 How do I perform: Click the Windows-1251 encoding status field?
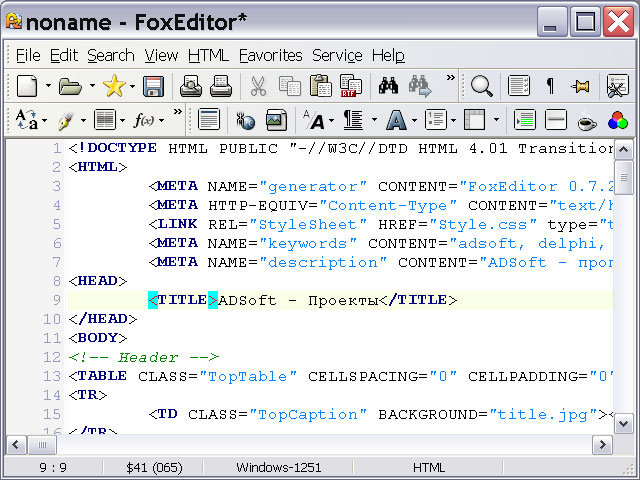(x=278, y=467)
